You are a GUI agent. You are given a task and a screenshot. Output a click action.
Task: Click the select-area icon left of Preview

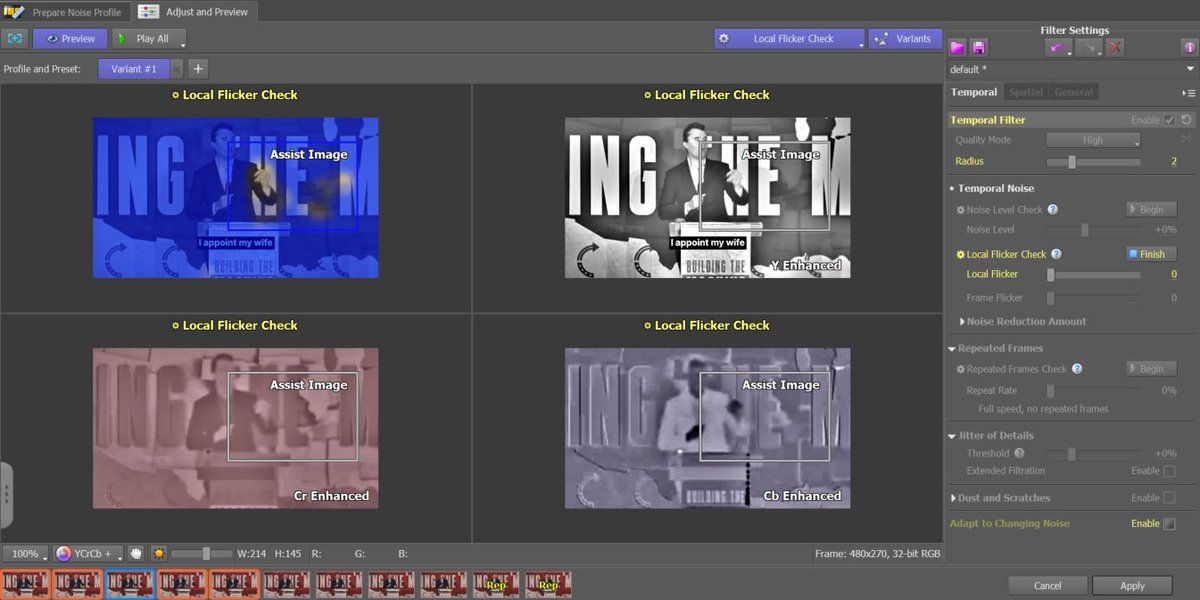pos(14,39)
